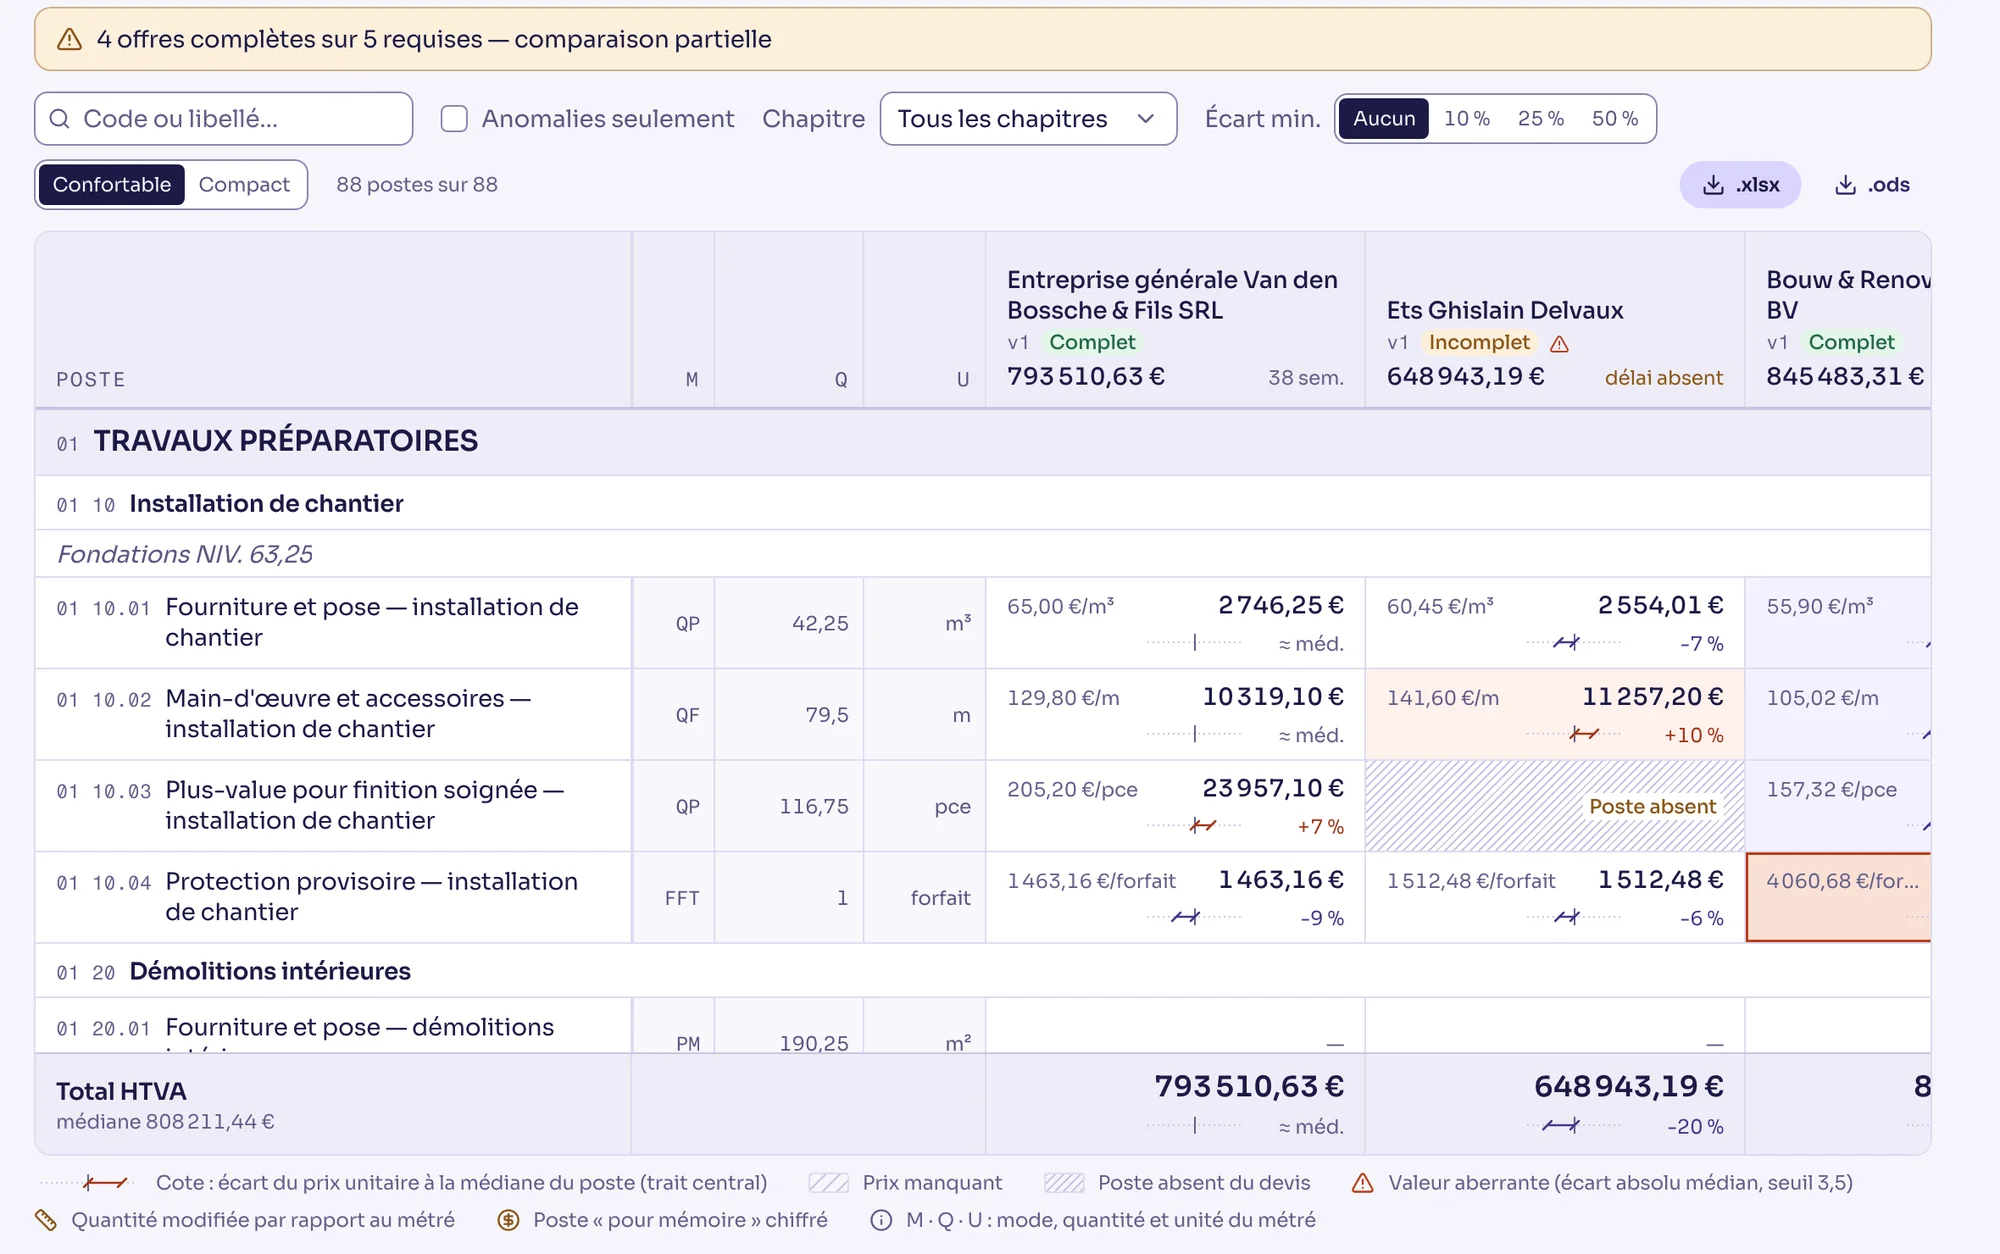Focus the Code ou libellé search field
The width and height of the screenshot is (2000, 1254).
point(224,119)
